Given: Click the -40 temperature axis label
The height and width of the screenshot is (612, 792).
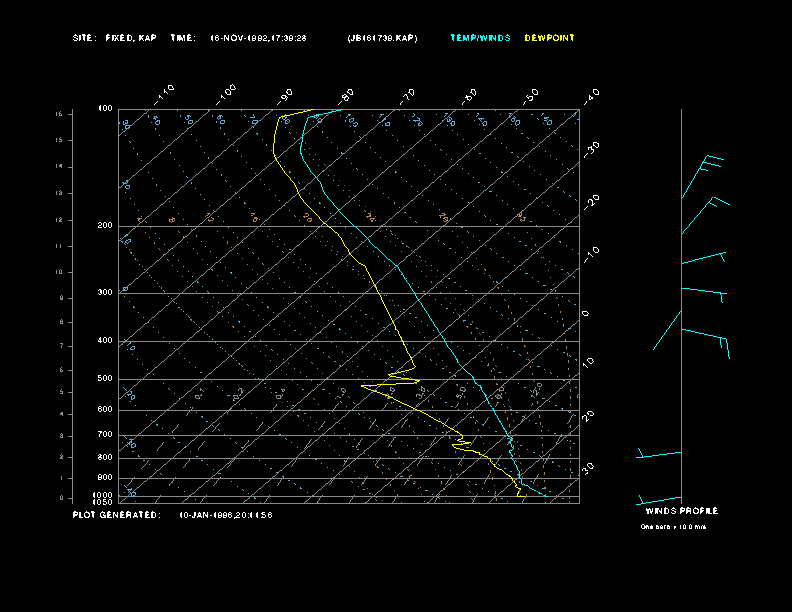Looking at the screenshot, I should [592, 95].
